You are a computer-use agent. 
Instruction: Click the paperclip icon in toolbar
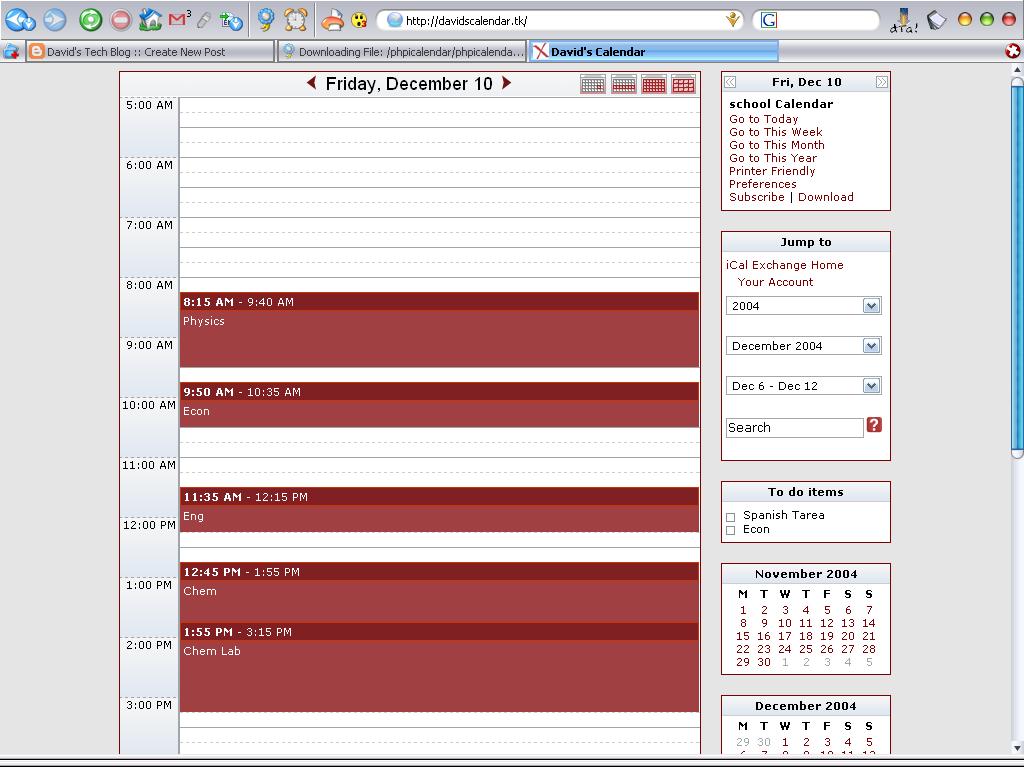coord(204,20)
